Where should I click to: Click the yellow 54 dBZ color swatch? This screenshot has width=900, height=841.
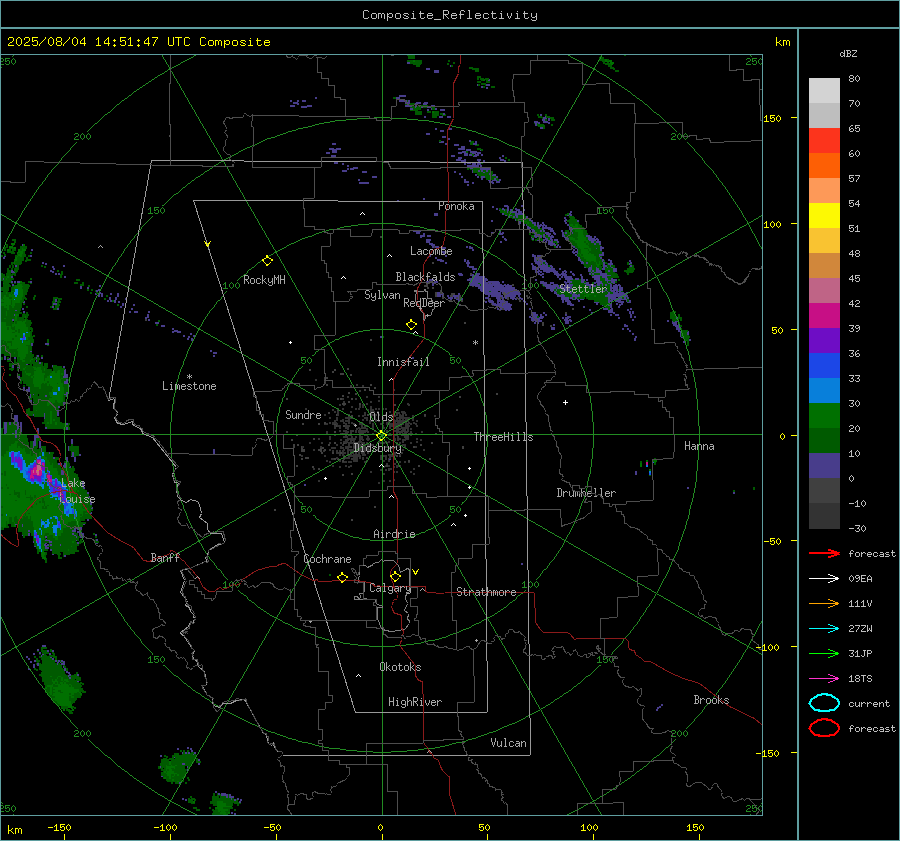824,216
